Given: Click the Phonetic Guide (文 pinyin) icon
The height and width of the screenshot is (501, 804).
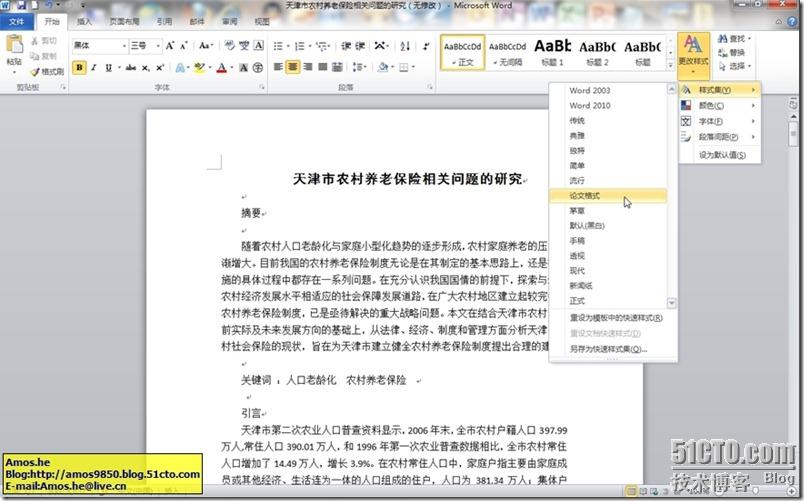Looking at the screenshot, I should [x=244, y=46].
